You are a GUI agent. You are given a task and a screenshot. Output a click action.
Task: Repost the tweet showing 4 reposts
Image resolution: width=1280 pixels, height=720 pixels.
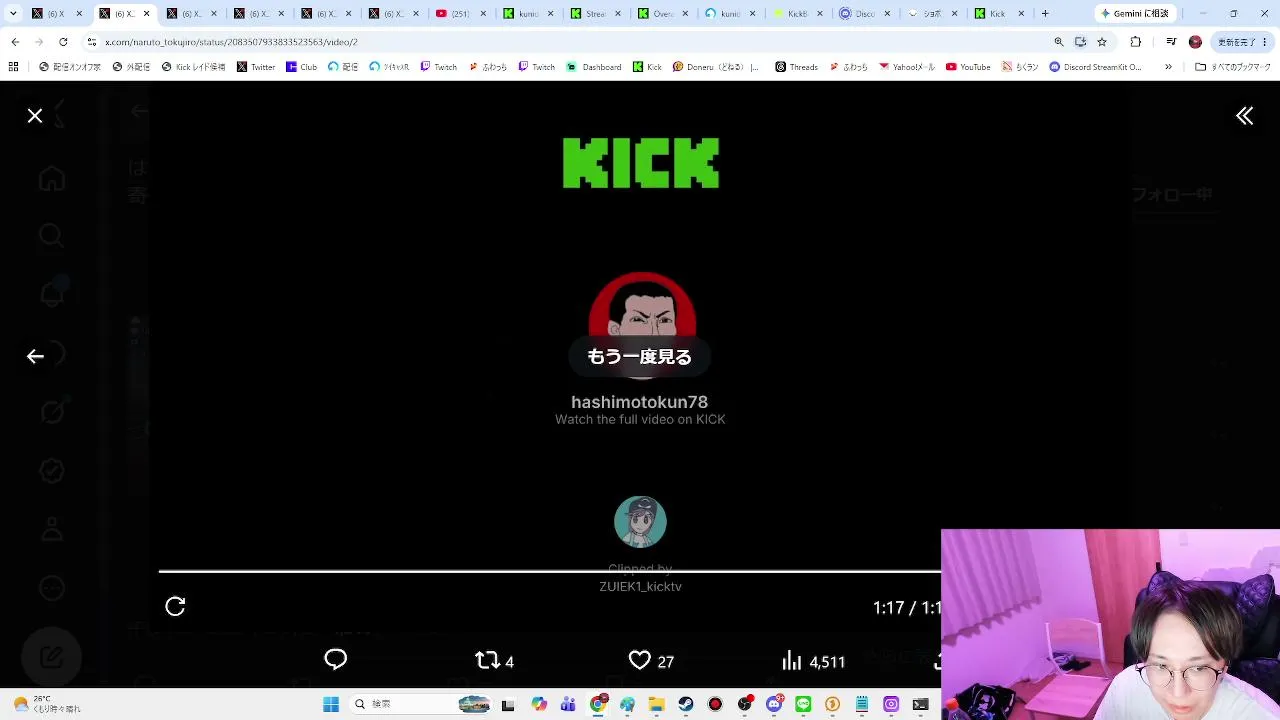coord(494,661)
